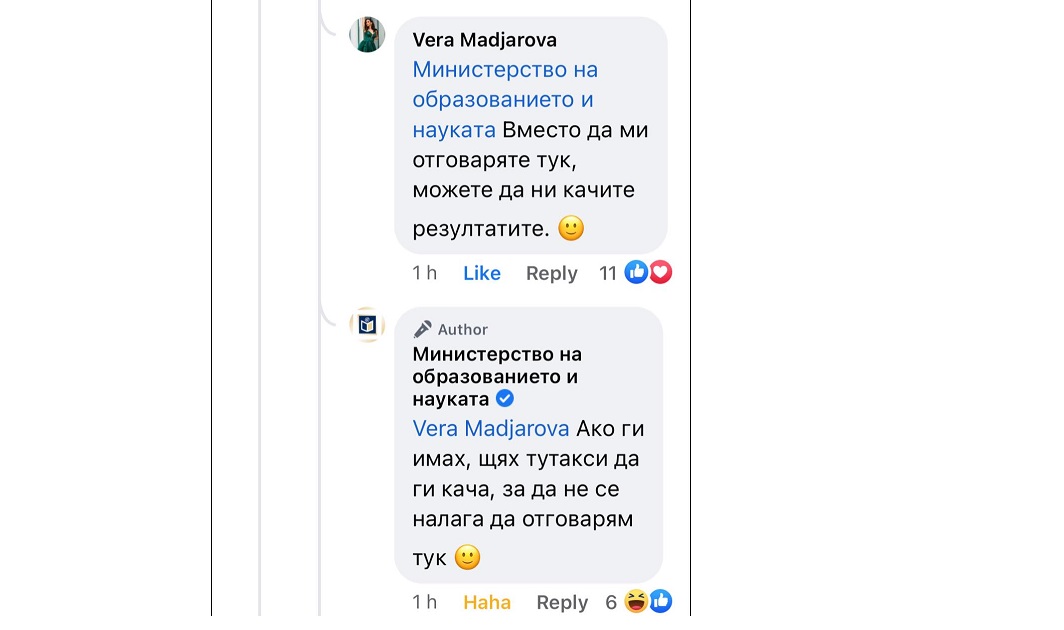
Task: Select the timestamp 1 h on the ministry's reply
Action: tap(424, 601)
